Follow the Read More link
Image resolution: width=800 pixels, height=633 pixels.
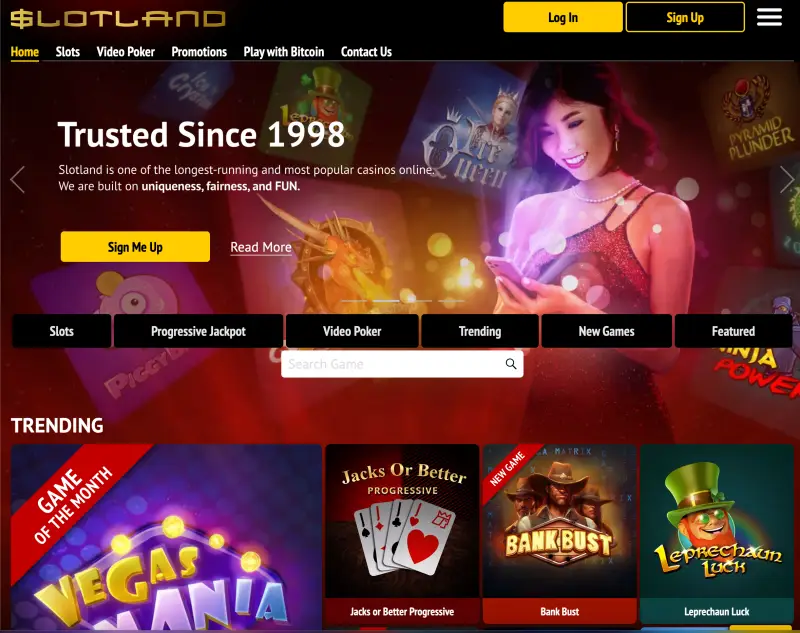point(261,247)
